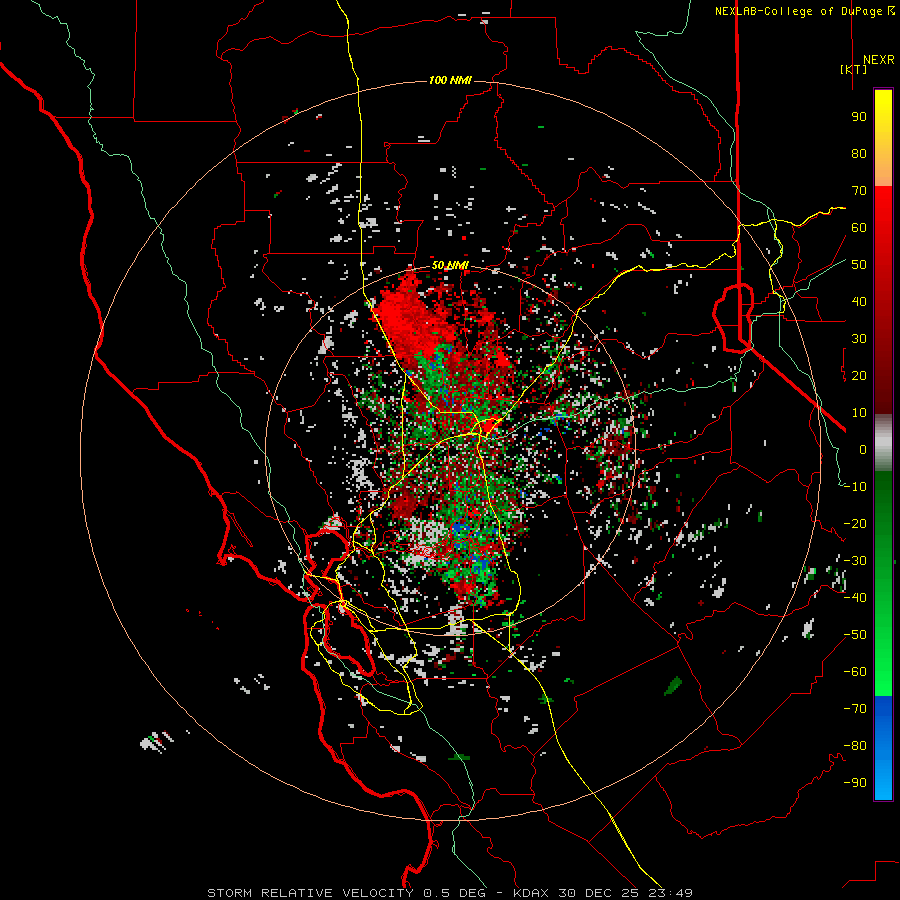Click the NEXLAB-College of DuPage credit text
Image resolution: width=900 pixels, height=900 pixels.
(x=804, y=11)
